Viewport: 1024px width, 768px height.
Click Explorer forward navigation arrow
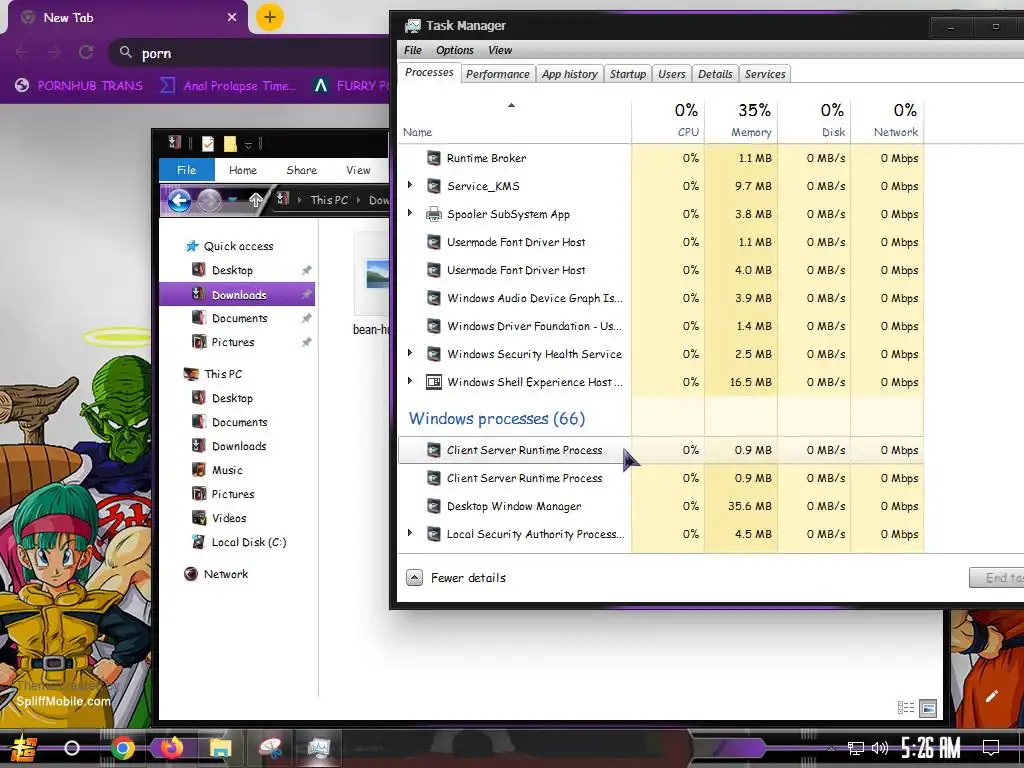209,200
